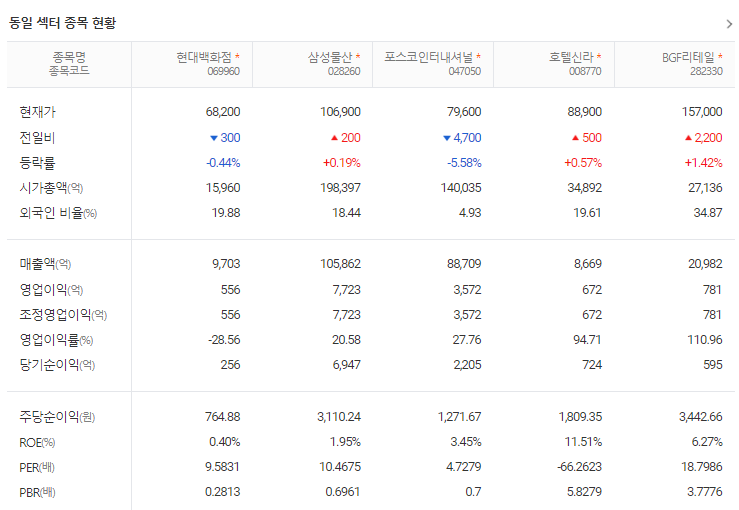This screenshot has width=739, height=510.
Task: Click the red up arrow next to 500
Action: click(x=575, y=138)
